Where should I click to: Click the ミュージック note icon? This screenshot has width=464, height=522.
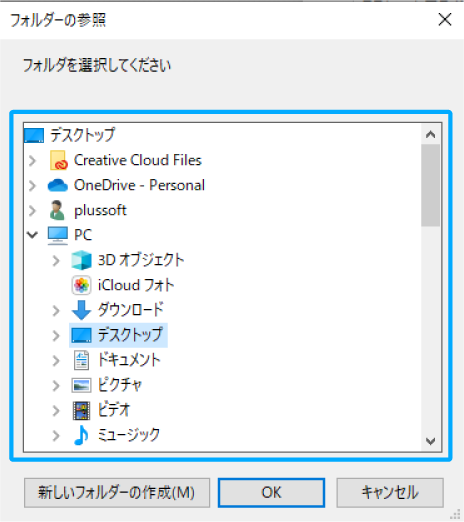pyautogui.click(x=81, y=435)
